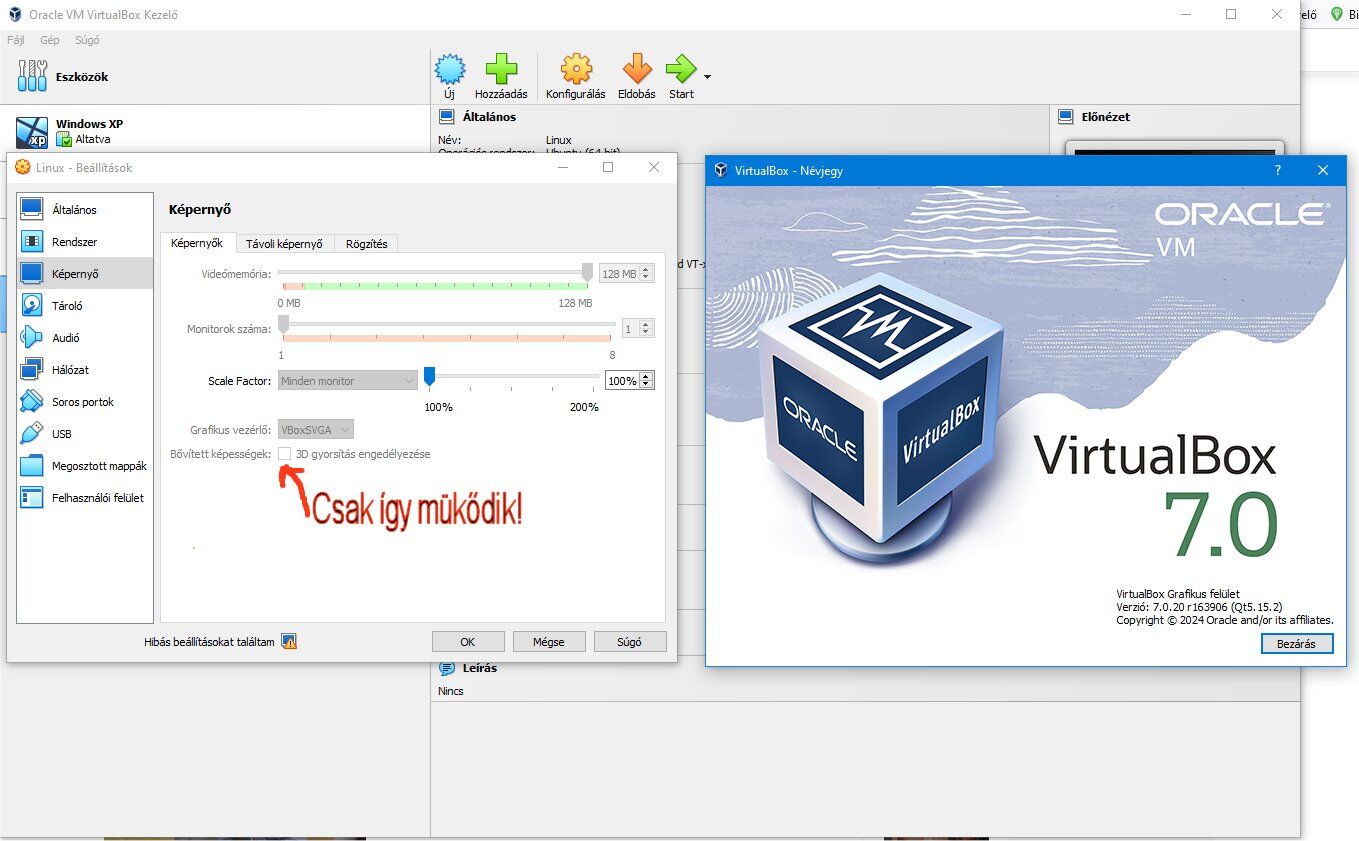Maximize the Linux - Beállítások dialog
1359x841 pixels.
click(x=608, y=167)
